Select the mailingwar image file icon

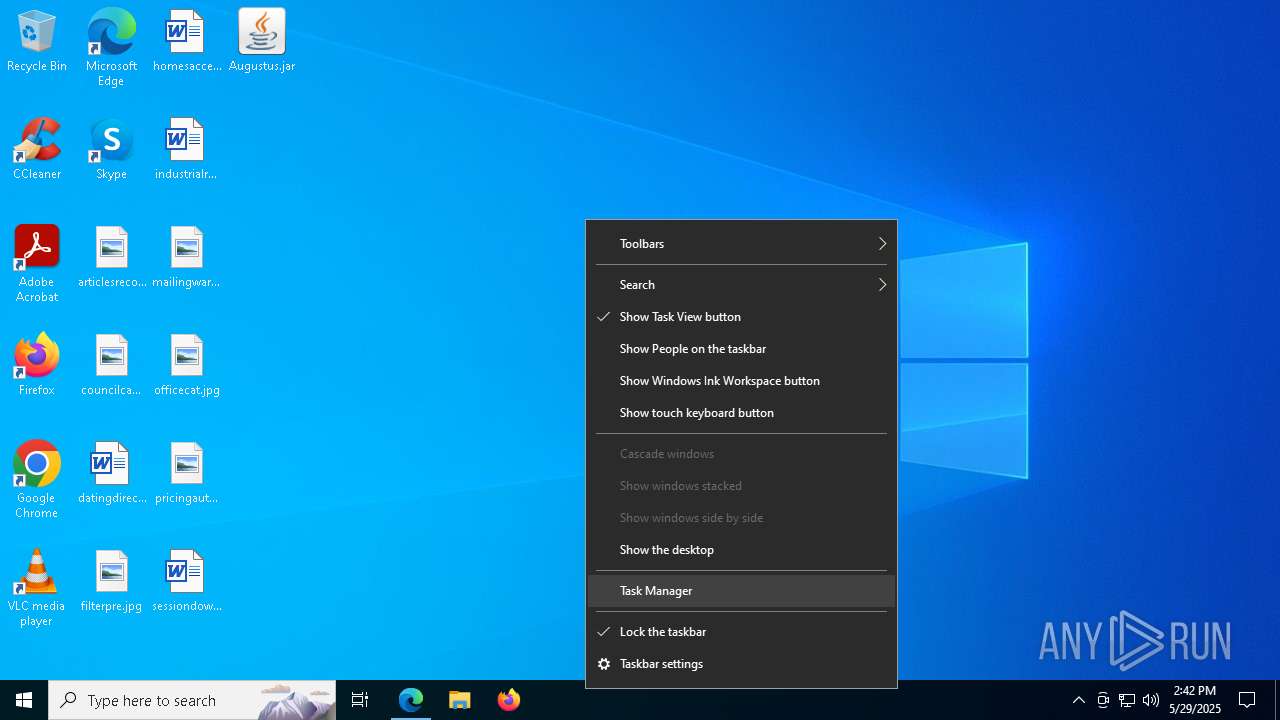click(186, 257)
